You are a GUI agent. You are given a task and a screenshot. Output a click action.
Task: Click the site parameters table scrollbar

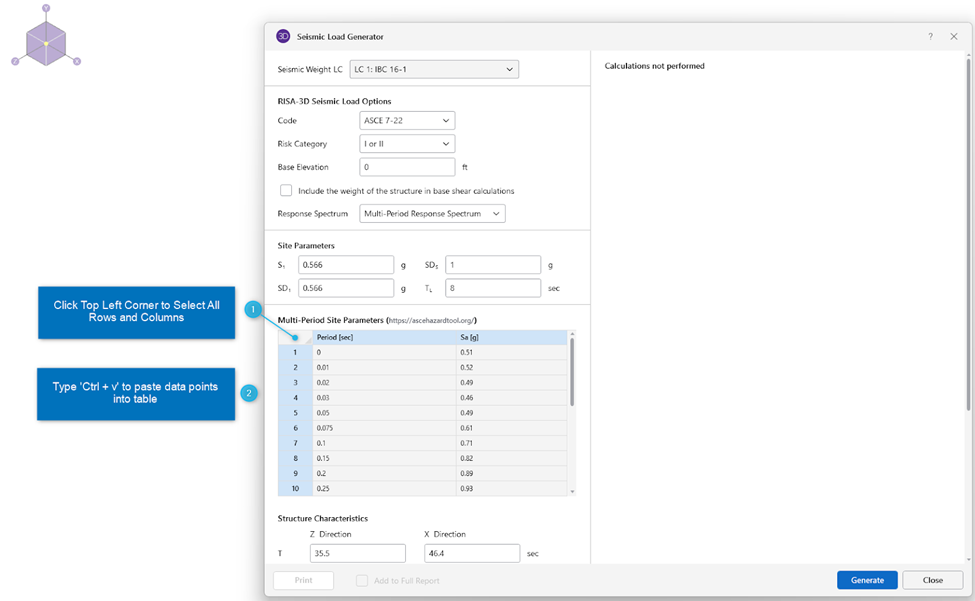572,370
